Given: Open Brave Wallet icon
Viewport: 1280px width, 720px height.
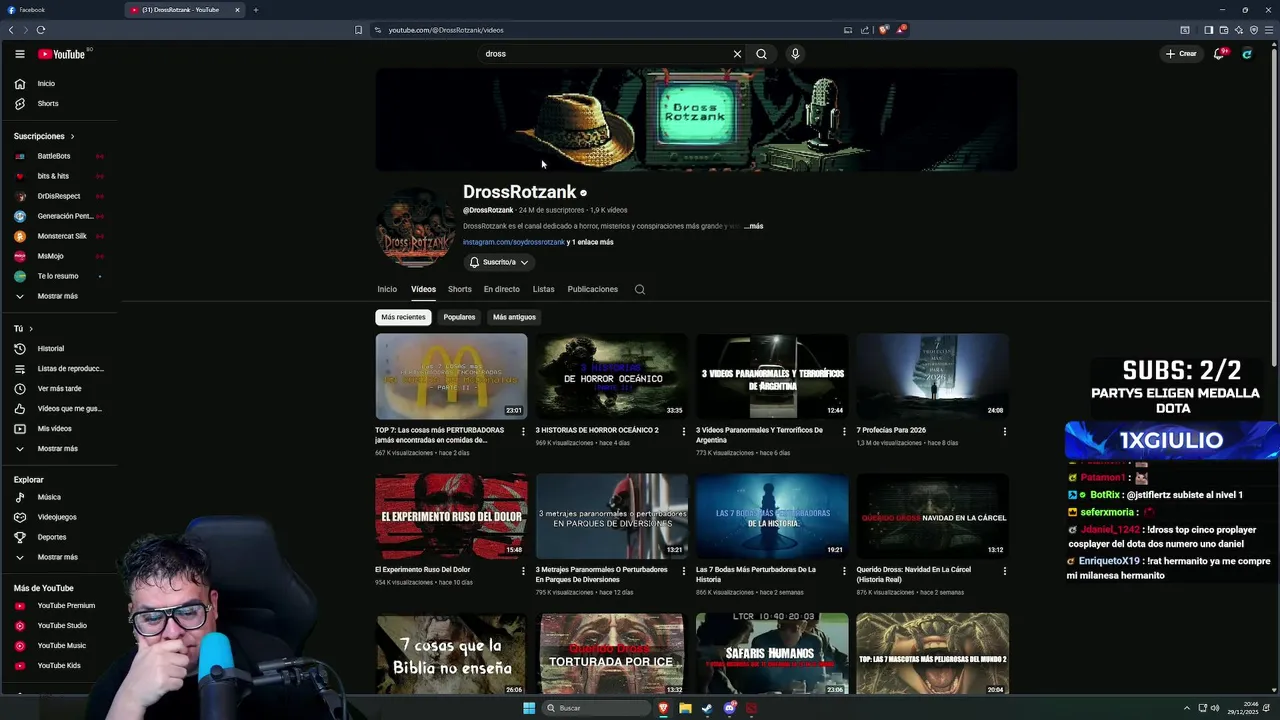Looking at the screenshot, I should point(1223,30).
